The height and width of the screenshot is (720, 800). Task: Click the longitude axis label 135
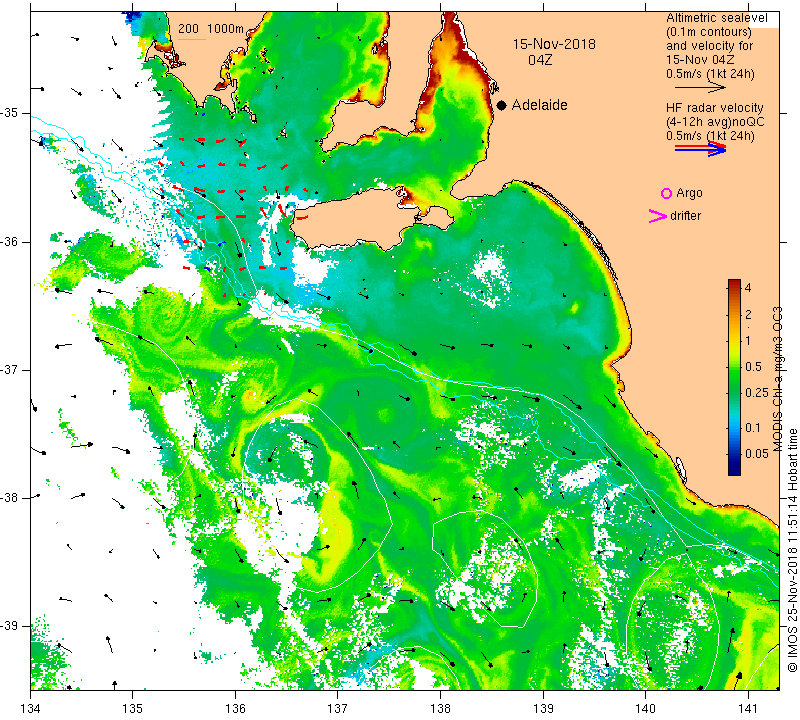[x=133, y=709]
